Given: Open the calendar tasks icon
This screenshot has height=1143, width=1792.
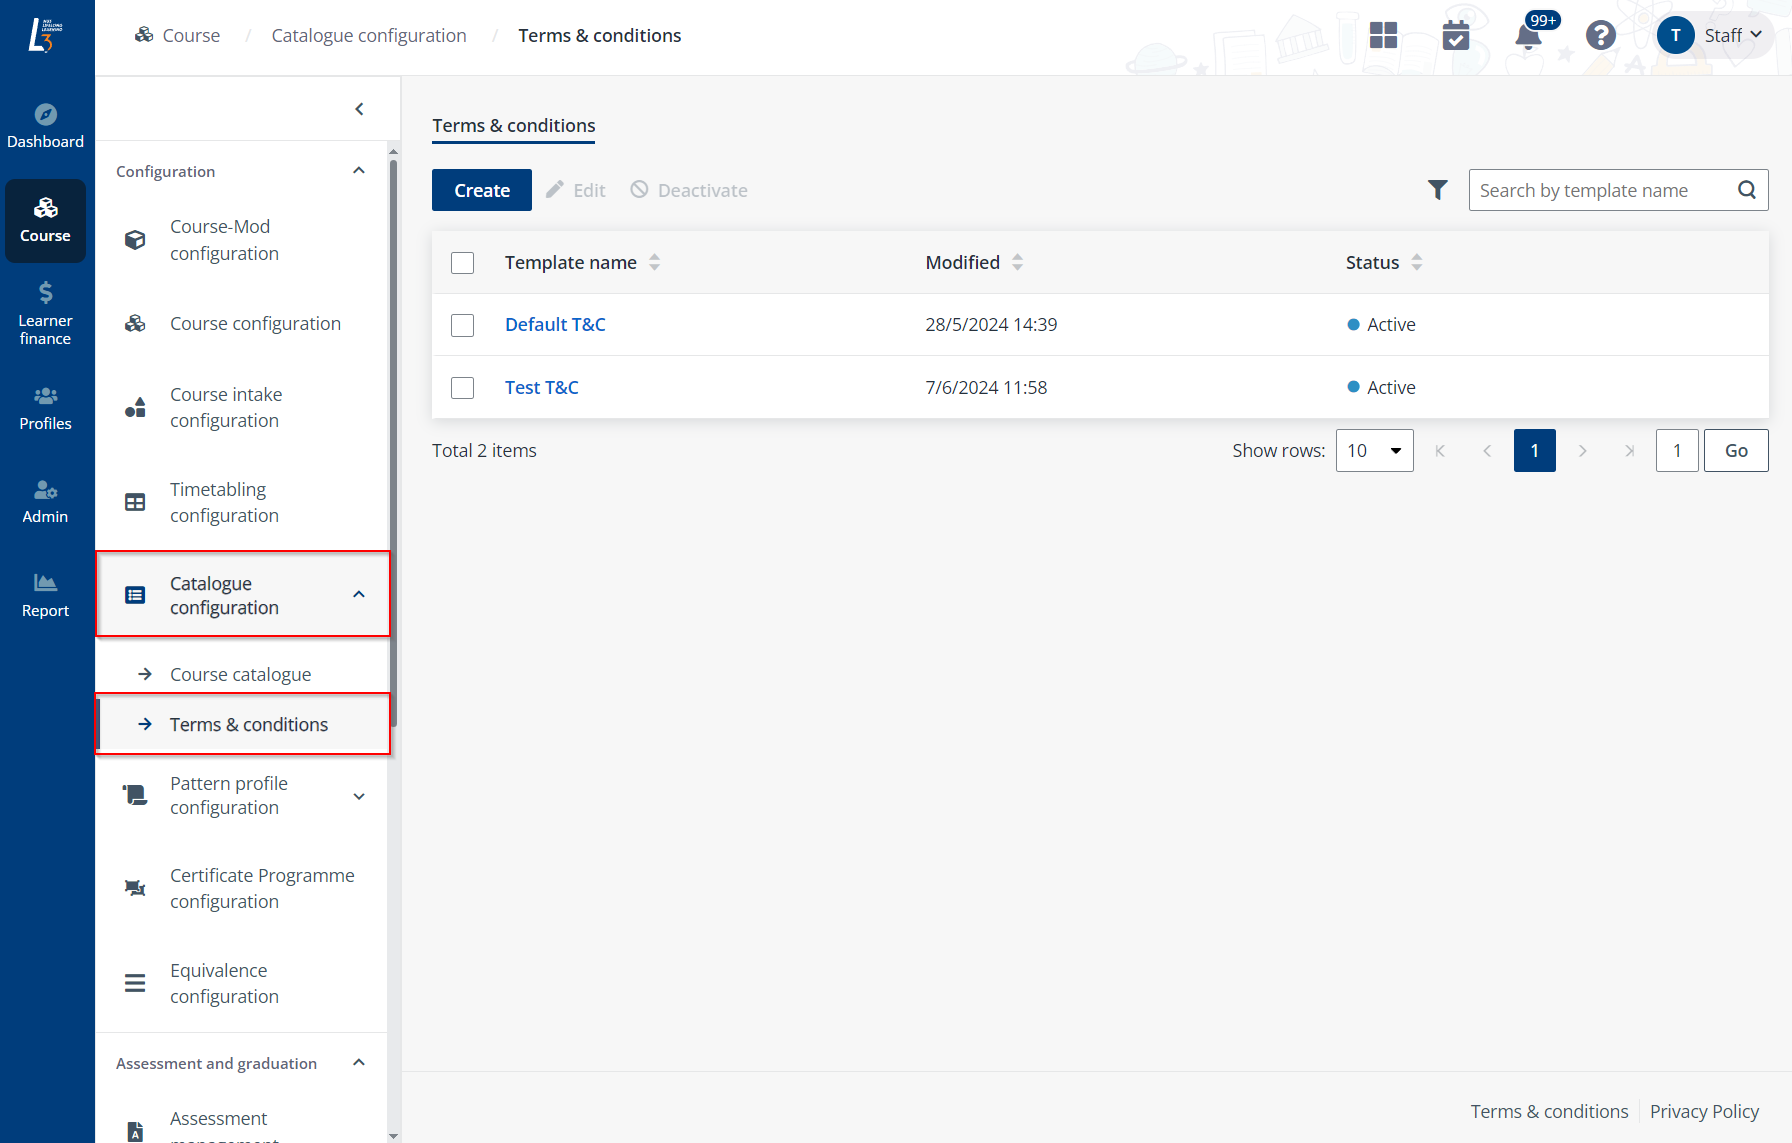Looking at the screenshot, I should (1455, 36).
